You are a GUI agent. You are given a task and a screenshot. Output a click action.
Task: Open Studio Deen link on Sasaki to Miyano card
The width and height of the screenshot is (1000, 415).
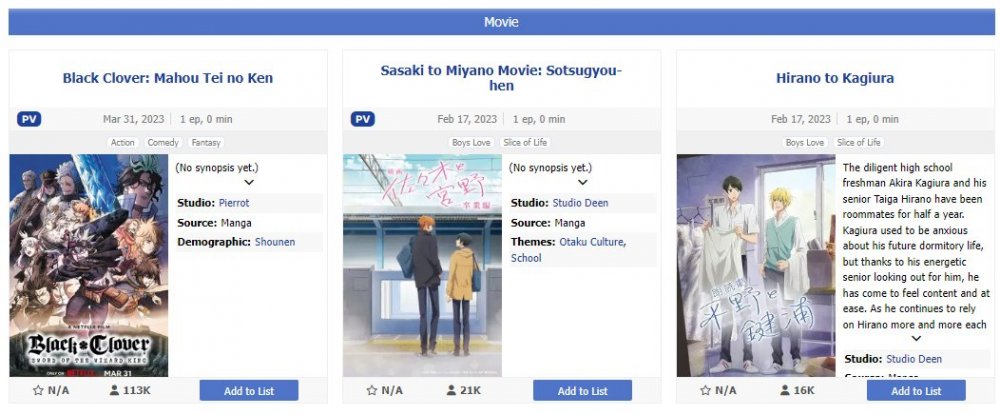pos(580,203)
